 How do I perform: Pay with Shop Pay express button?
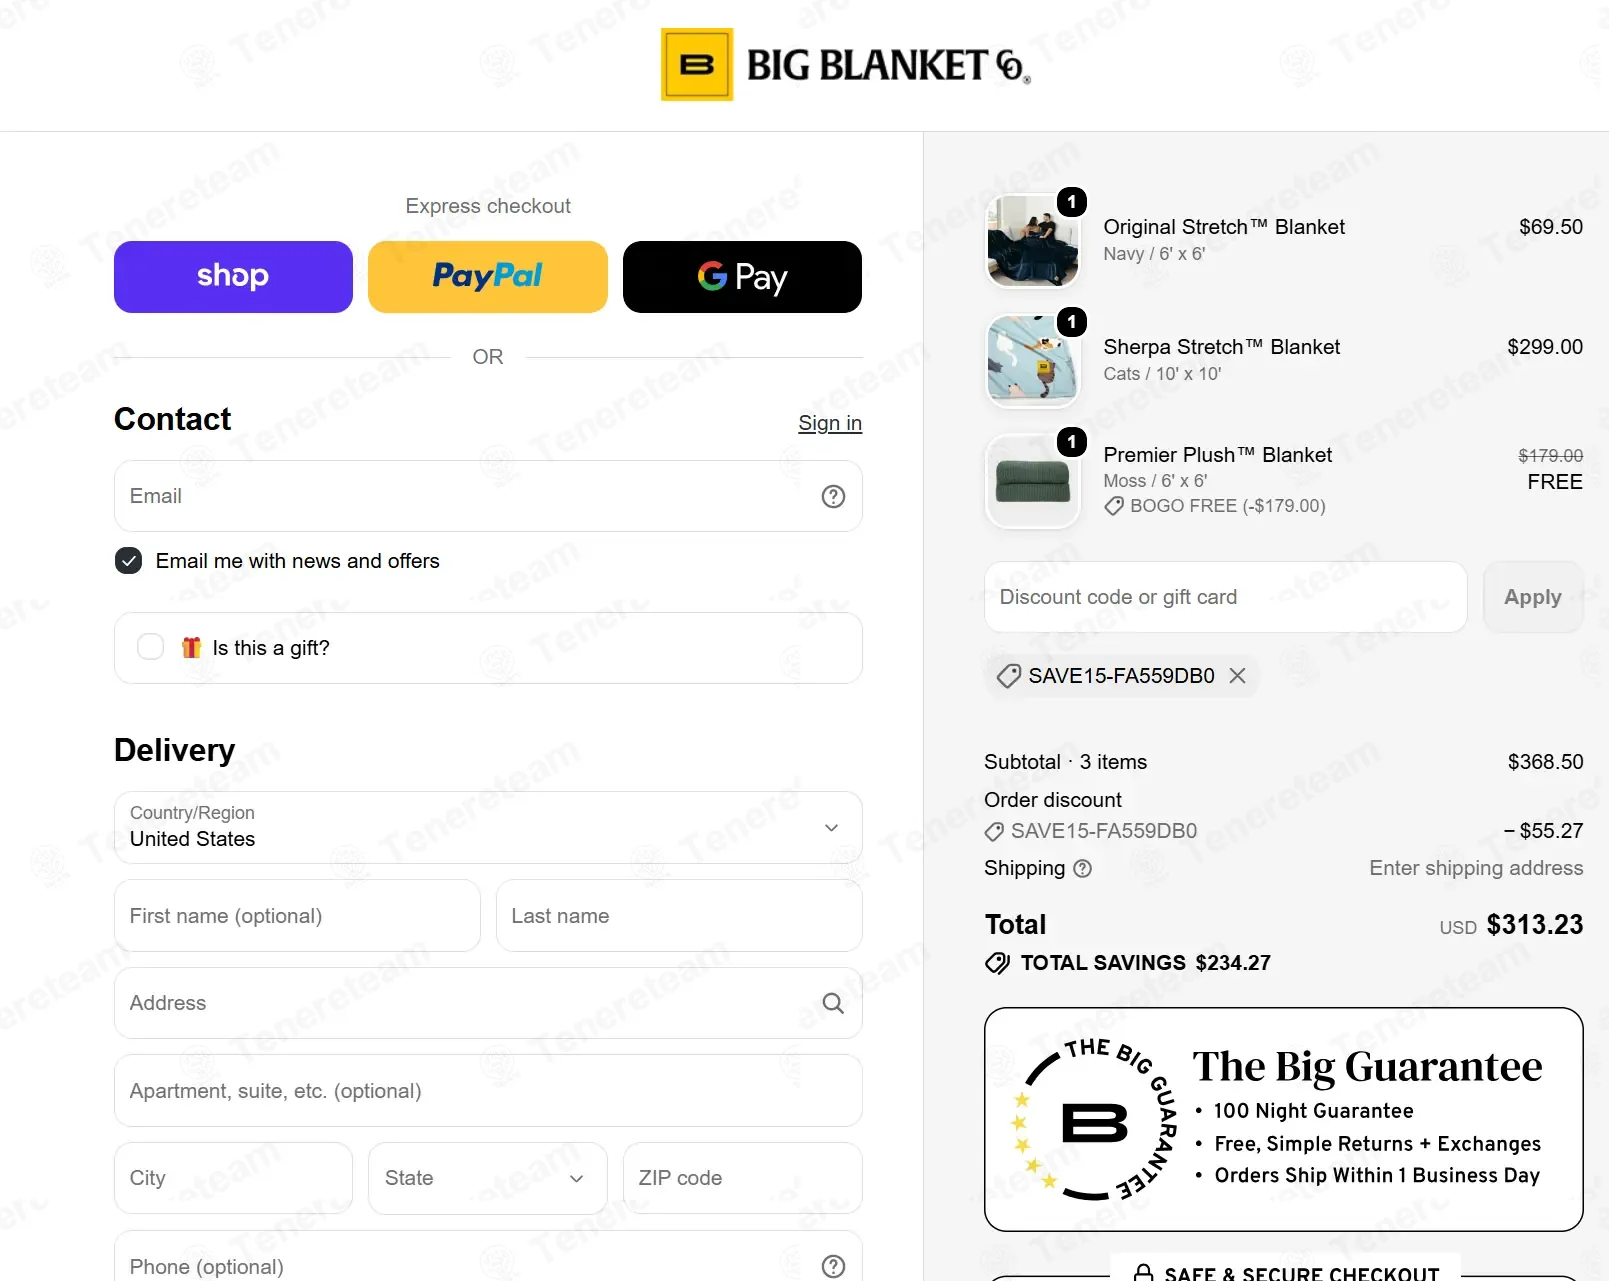(233, 277)
